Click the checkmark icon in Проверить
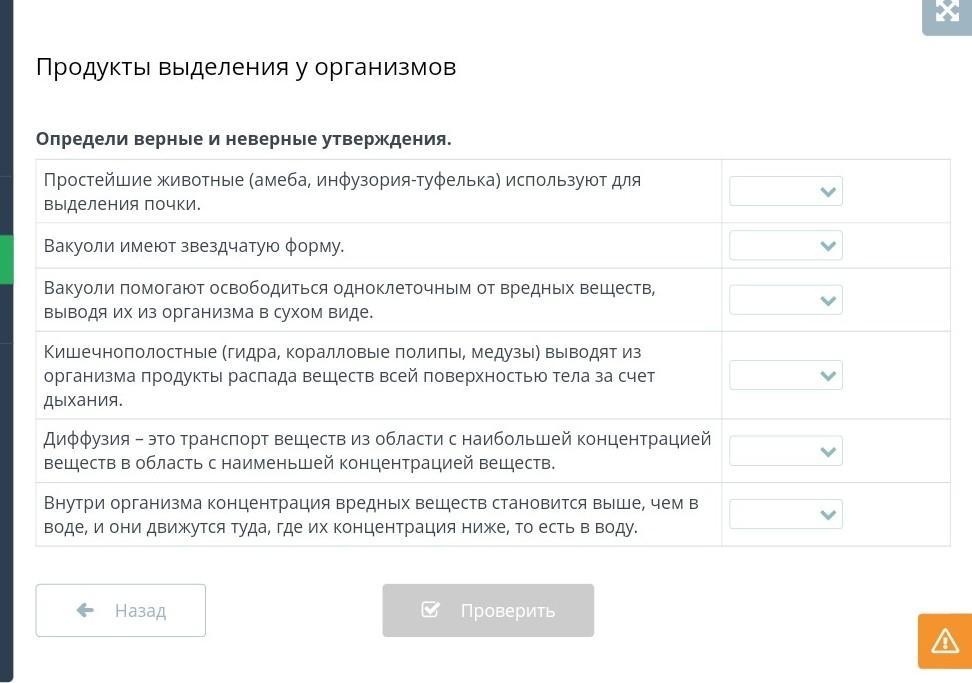Screen dimensions: 972x683 (x=431, y=610)
